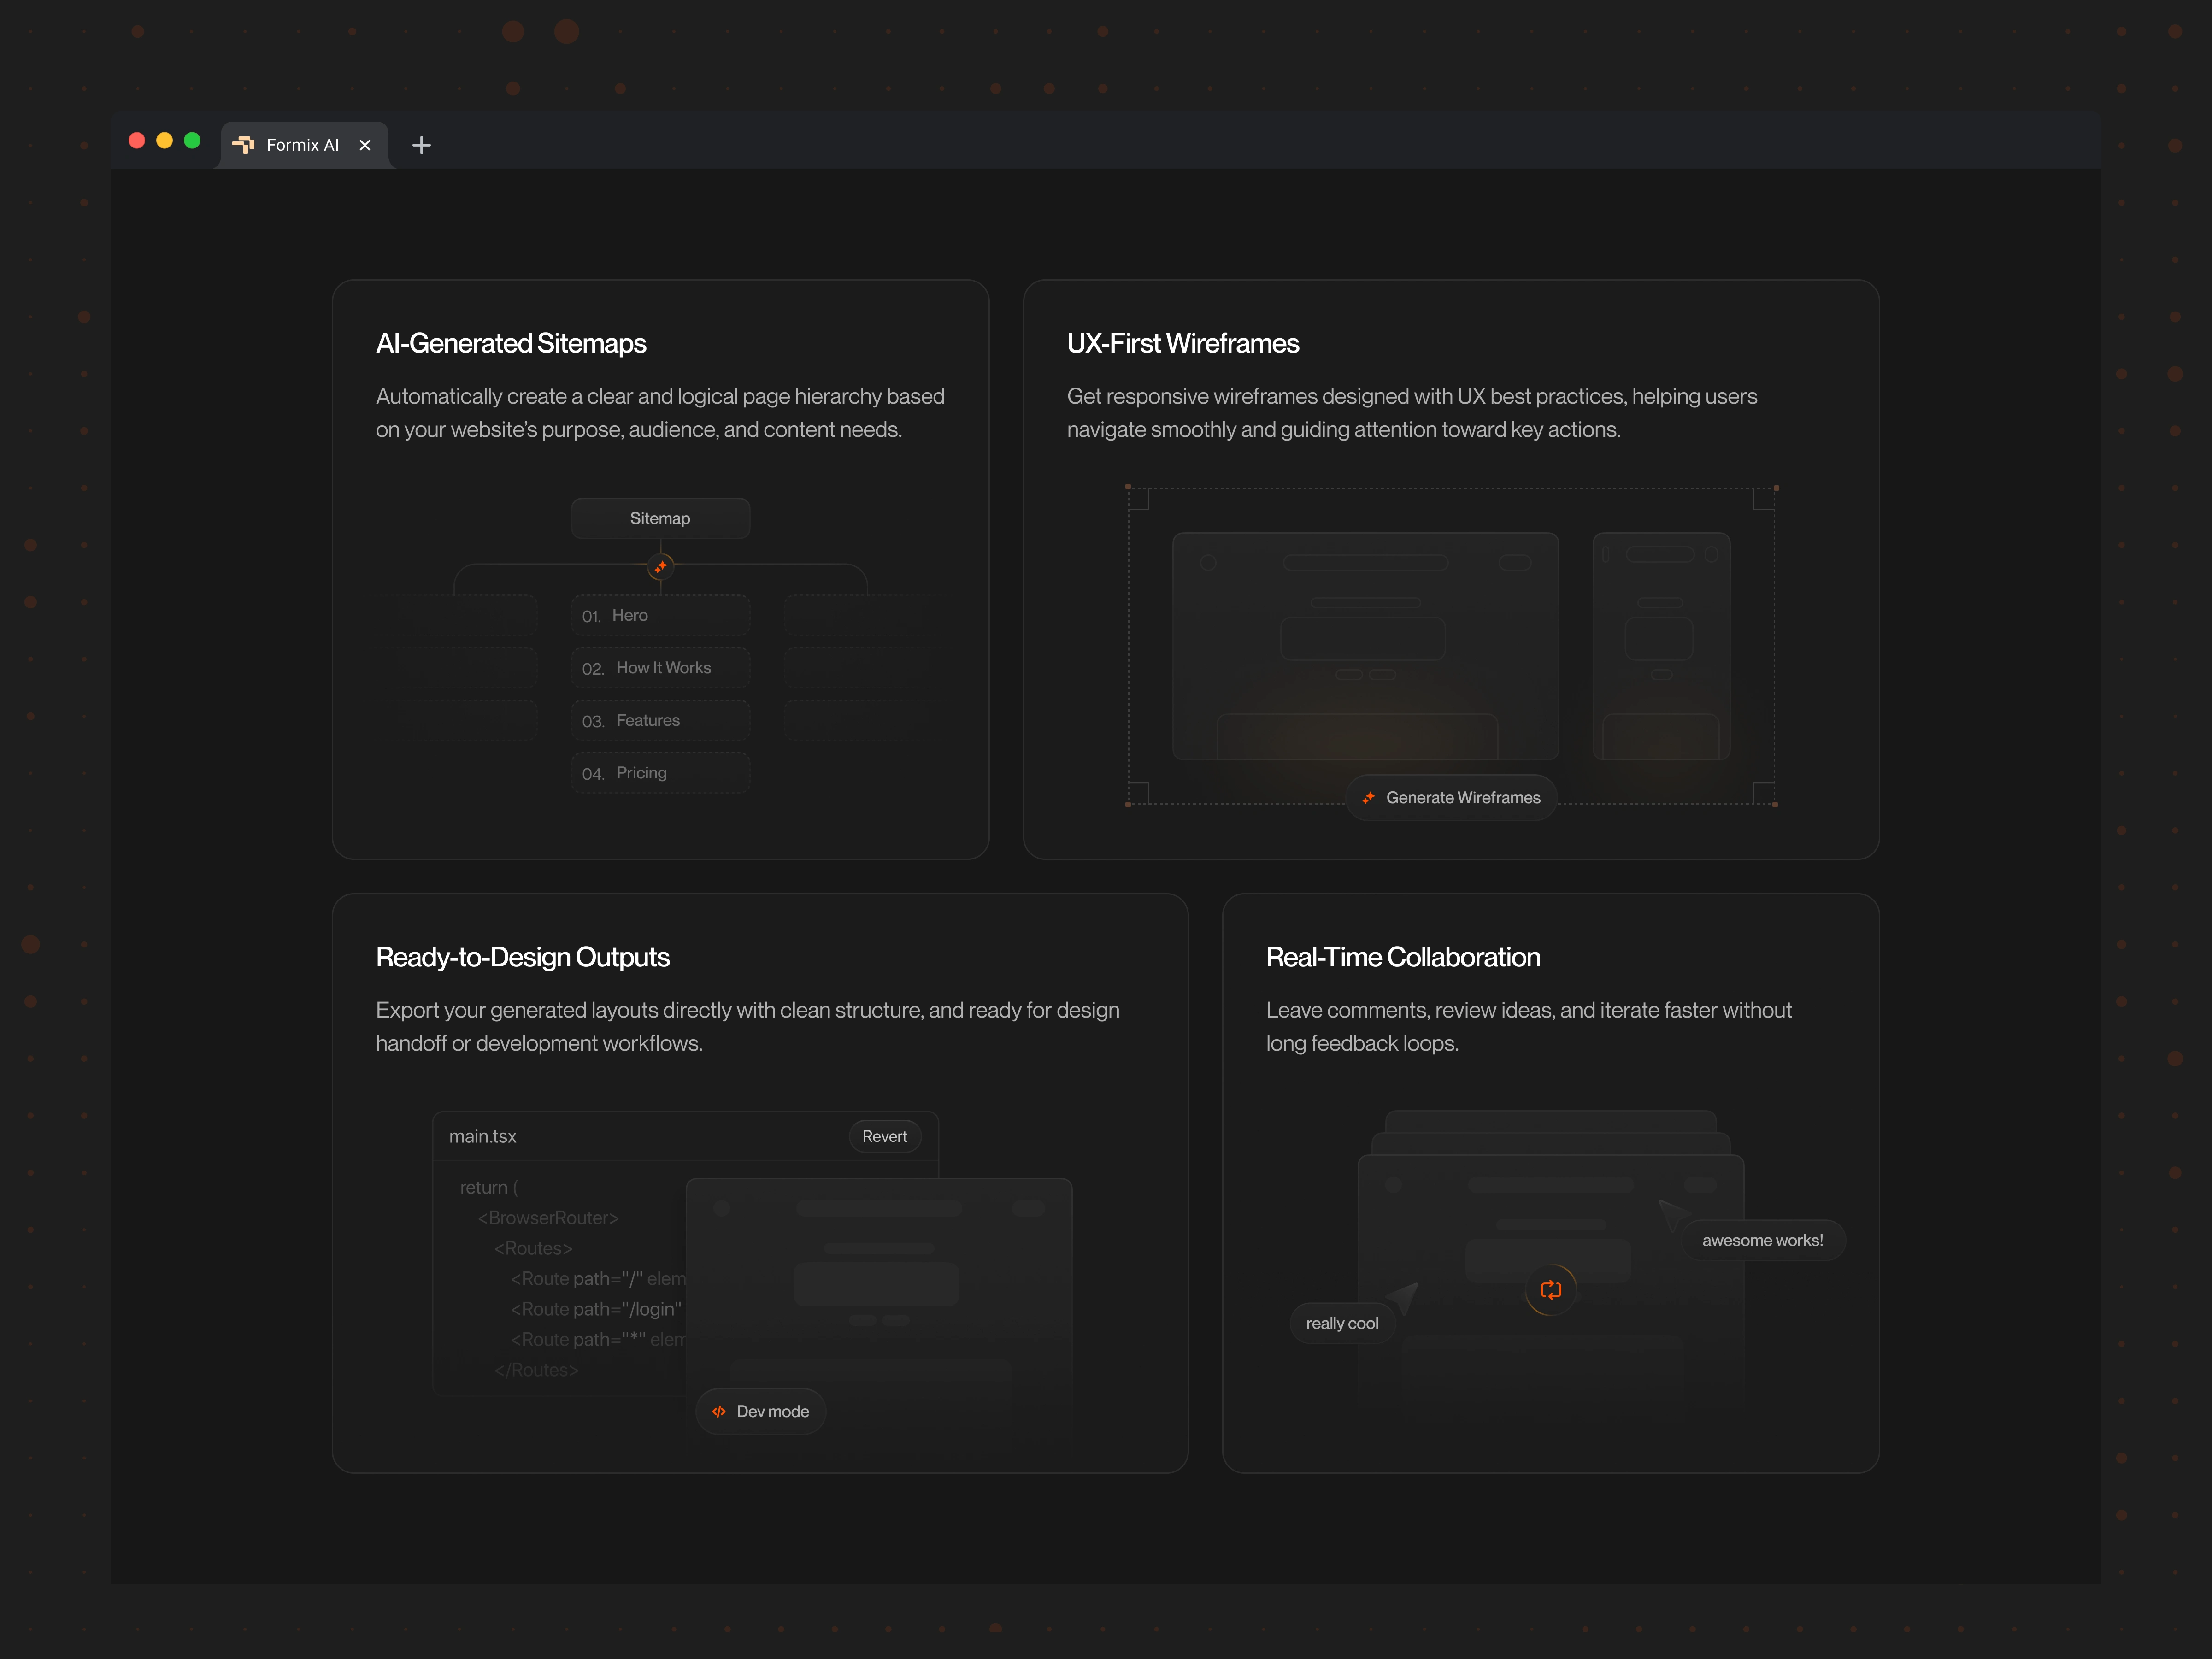Viewport: 2212px width, 1659px height.
Task: Select the 02. How It Works item
Action: coord(660,668)
